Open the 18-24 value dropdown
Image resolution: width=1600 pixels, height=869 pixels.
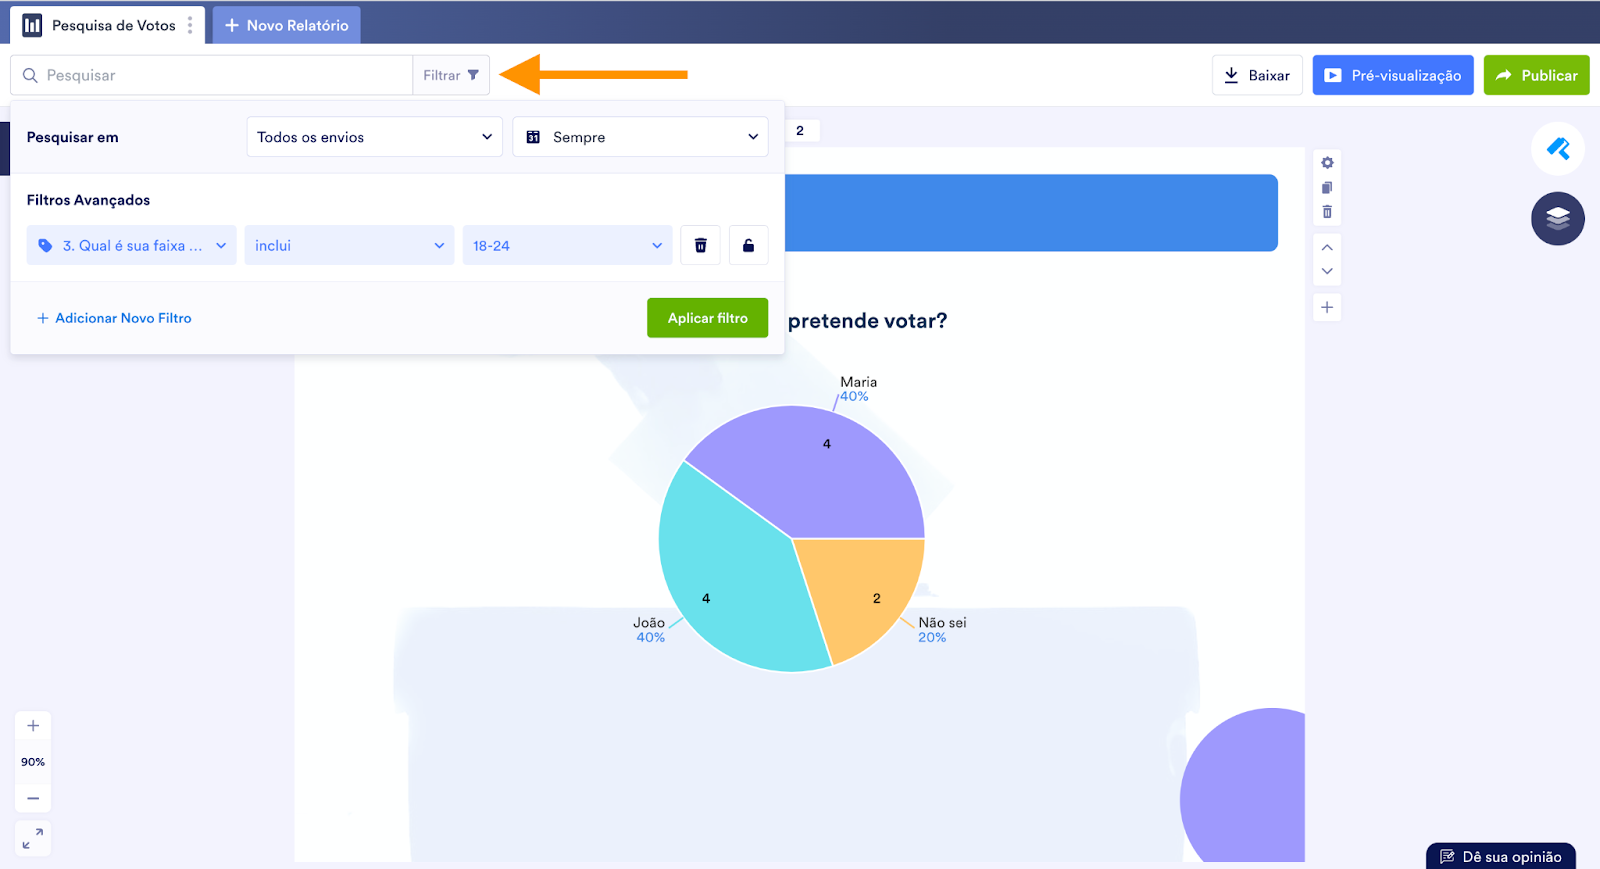point(567,245)
